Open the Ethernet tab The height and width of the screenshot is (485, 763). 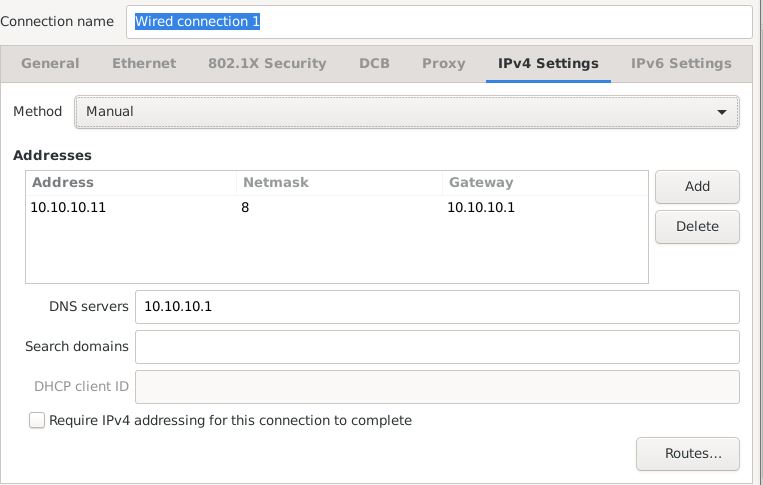click(144, 63)
